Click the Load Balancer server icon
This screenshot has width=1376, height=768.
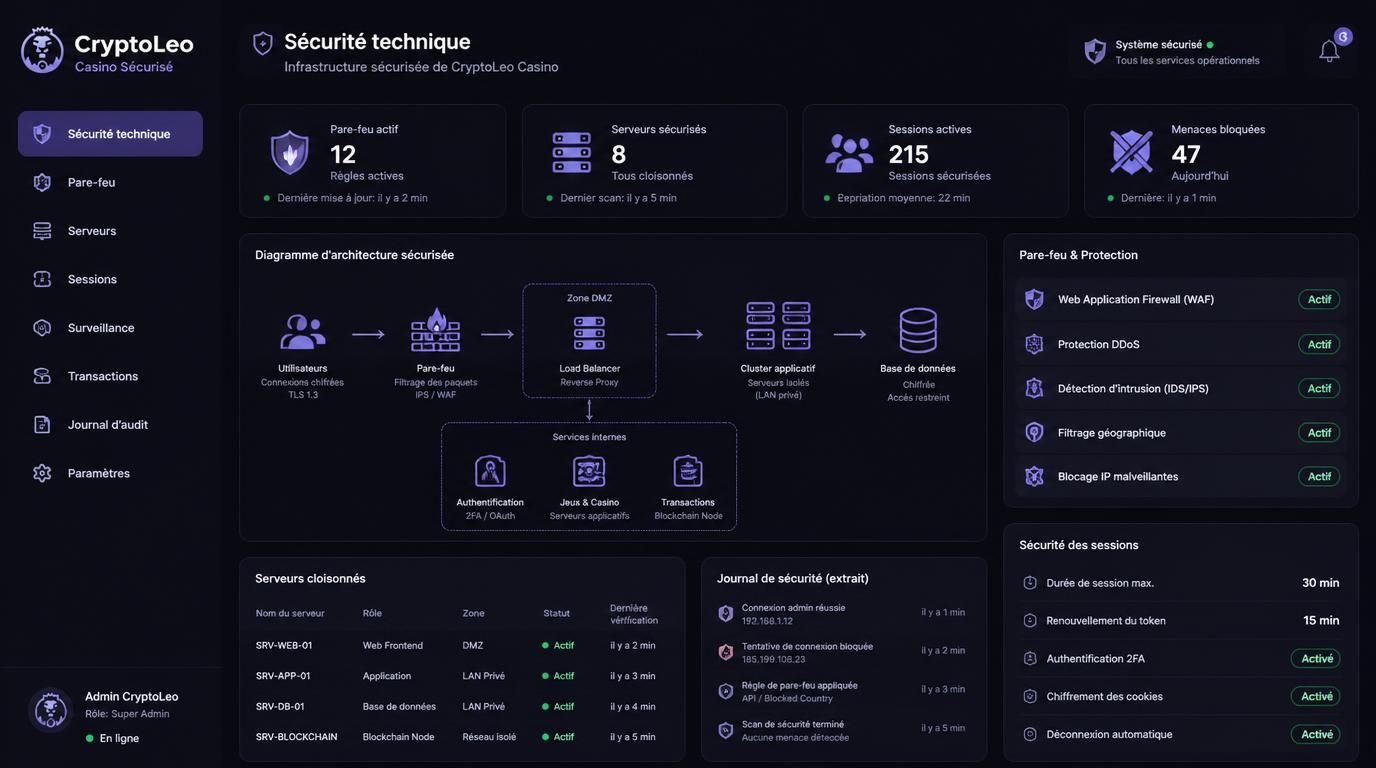pos(589,333)
